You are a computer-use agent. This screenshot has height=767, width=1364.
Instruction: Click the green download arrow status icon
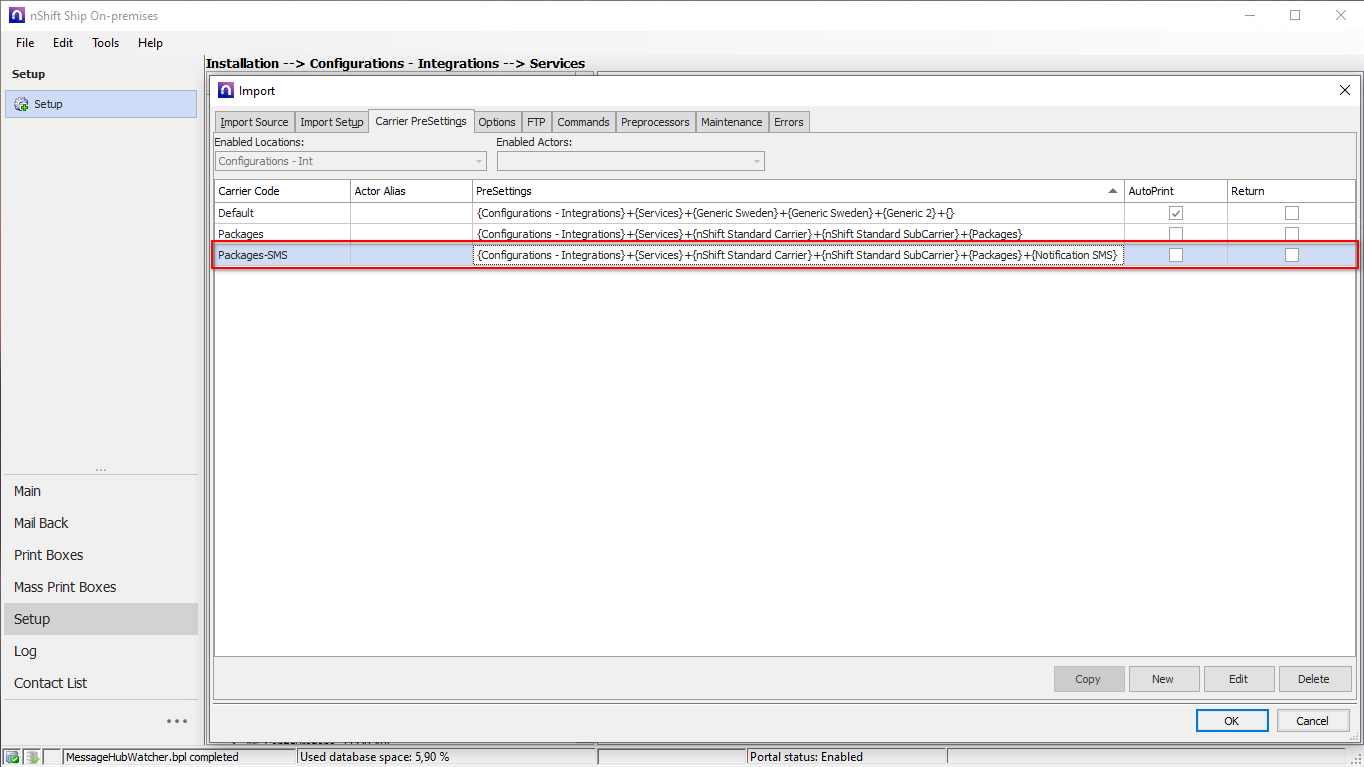tap(32, 757)
